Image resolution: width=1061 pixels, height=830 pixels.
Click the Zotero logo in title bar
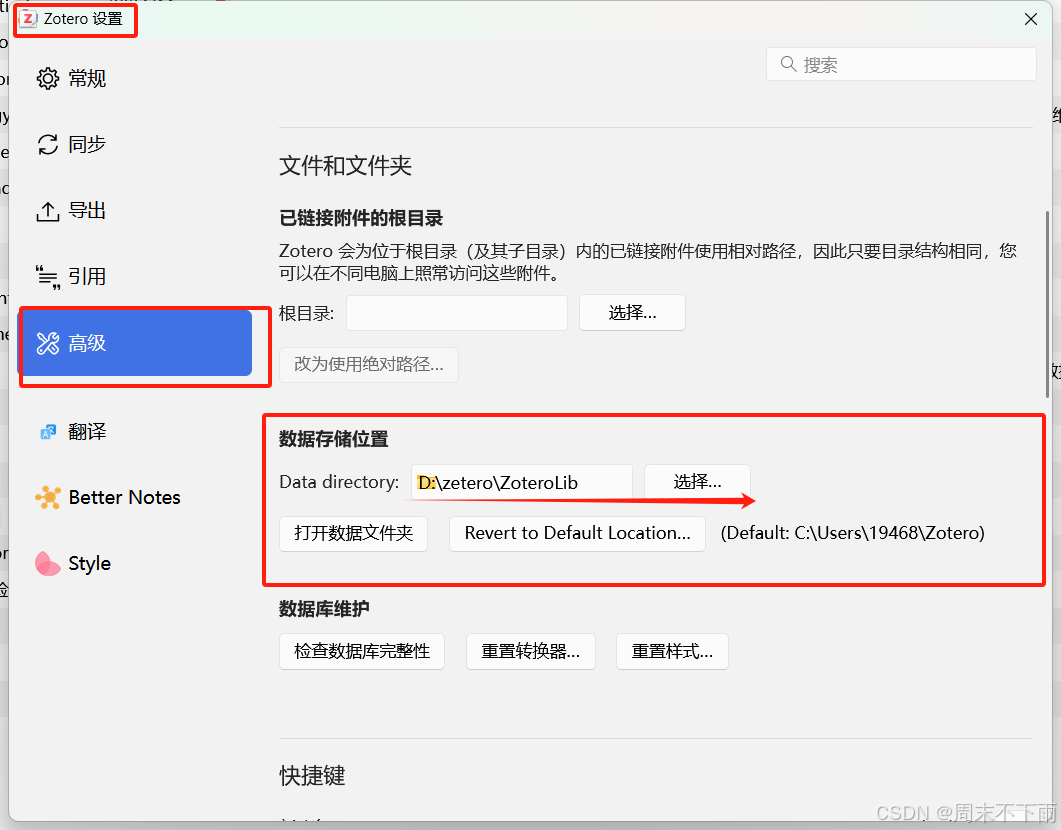(28, 19)
